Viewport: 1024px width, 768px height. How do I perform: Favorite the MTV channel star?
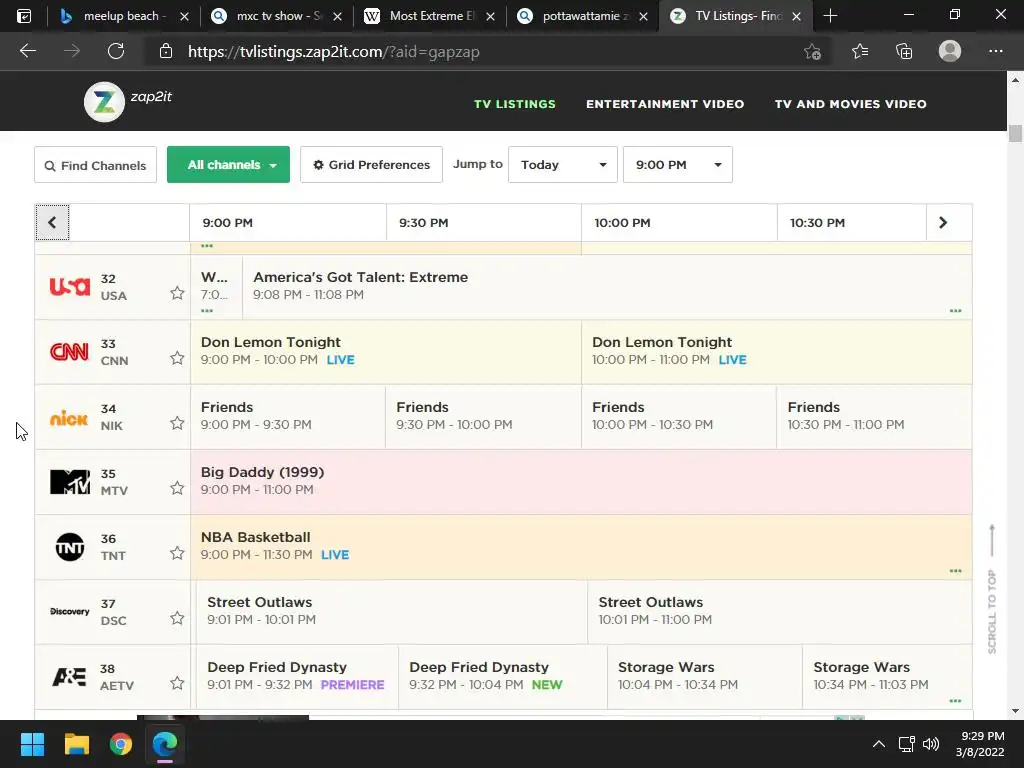(177, 488)
